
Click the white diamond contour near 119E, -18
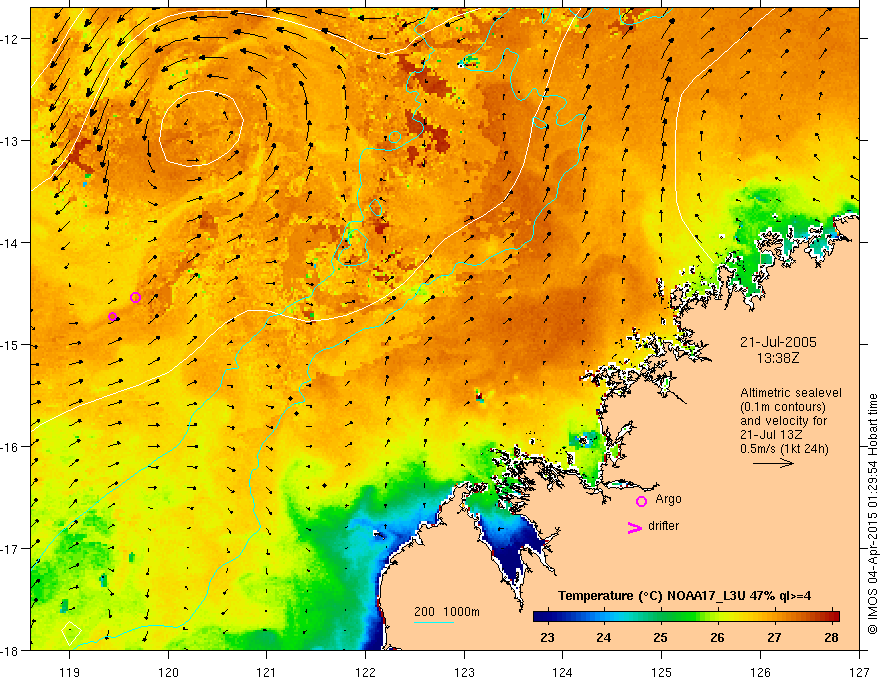tap(71, 633)
